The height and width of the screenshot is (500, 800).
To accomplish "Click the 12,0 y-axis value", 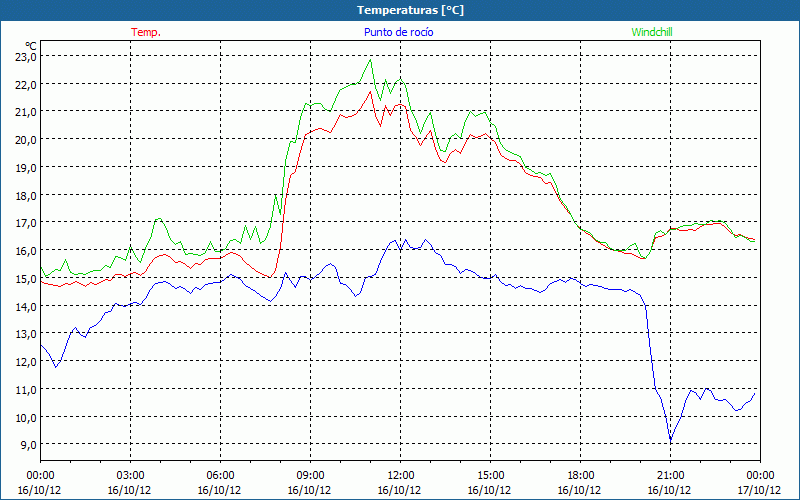I will point(26,362).
